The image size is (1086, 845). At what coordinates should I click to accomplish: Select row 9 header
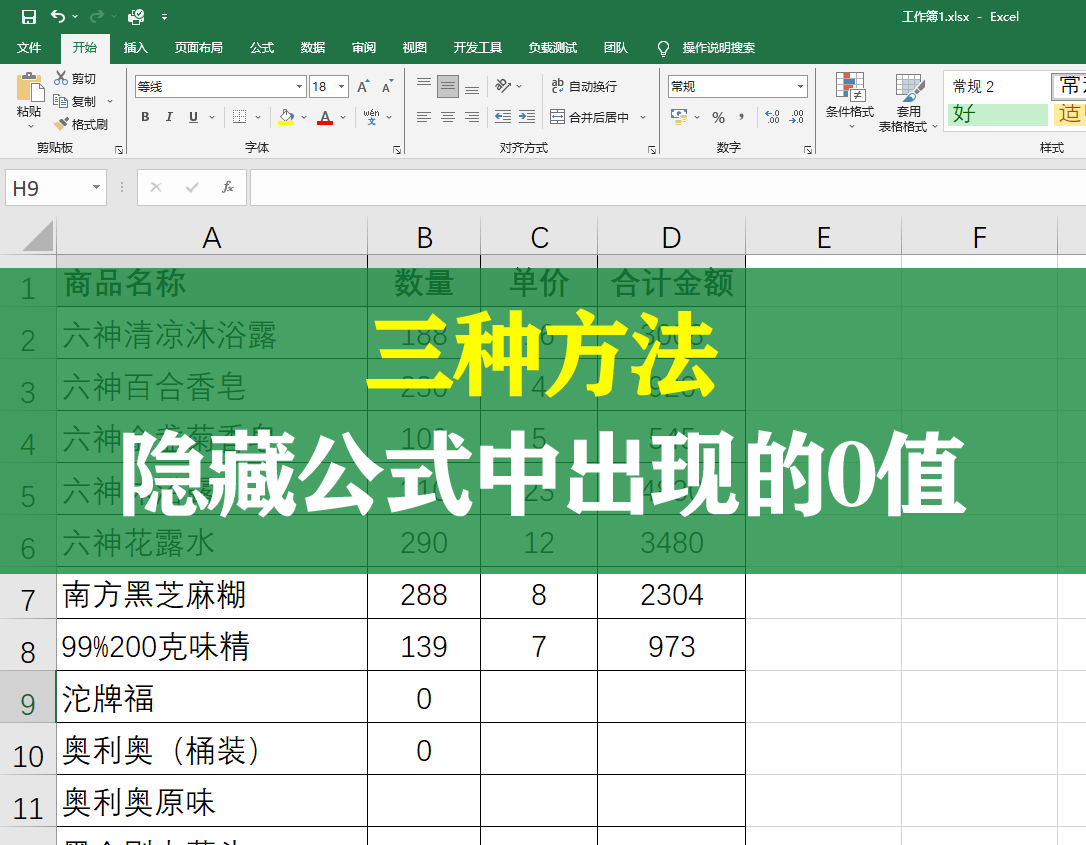28,697
